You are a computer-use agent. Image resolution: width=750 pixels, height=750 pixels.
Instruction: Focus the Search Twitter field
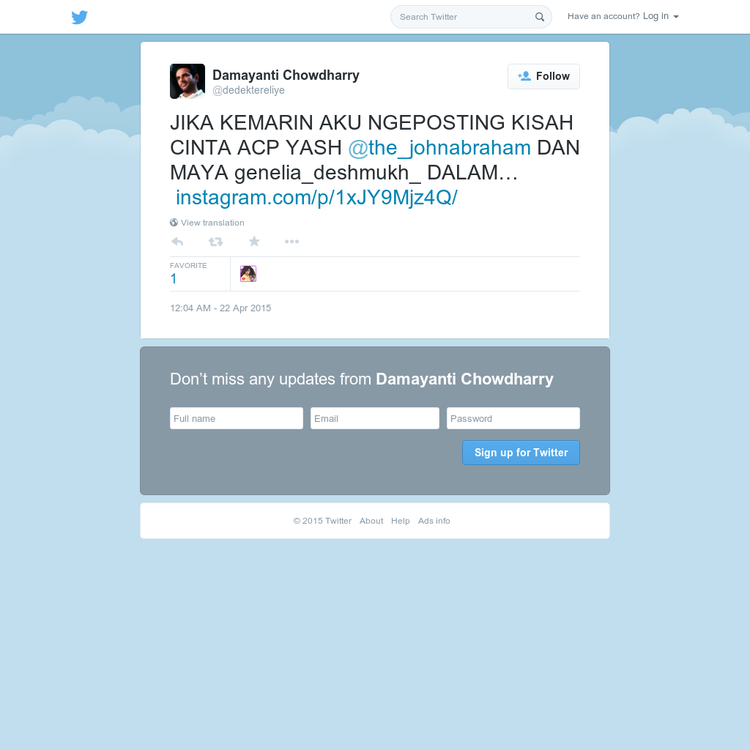[471, 17]
